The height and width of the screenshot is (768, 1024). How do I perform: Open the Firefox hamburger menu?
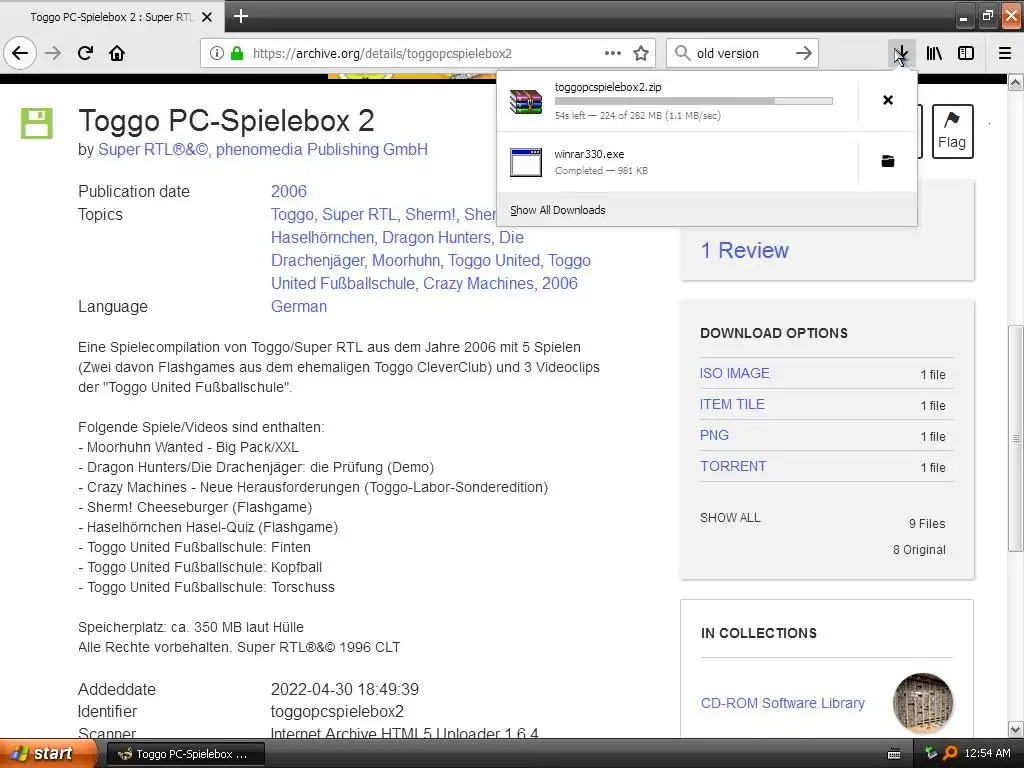coord(1005,54)
